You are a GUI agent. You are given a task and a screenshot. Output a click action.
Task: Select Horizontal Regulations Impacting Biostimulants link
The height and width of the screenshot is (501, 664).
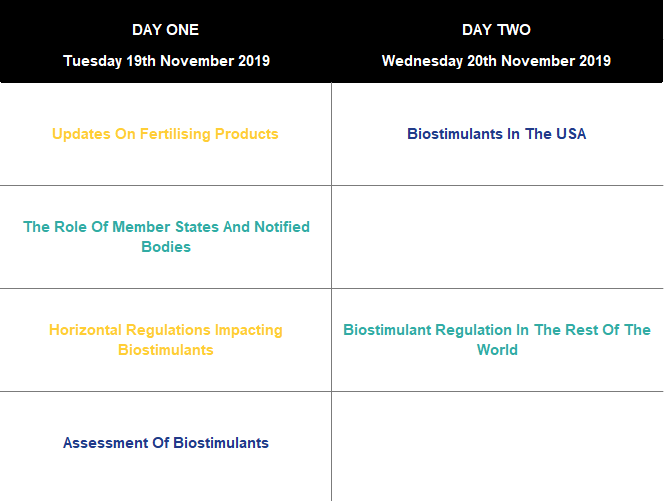click(x=166, y=340)
